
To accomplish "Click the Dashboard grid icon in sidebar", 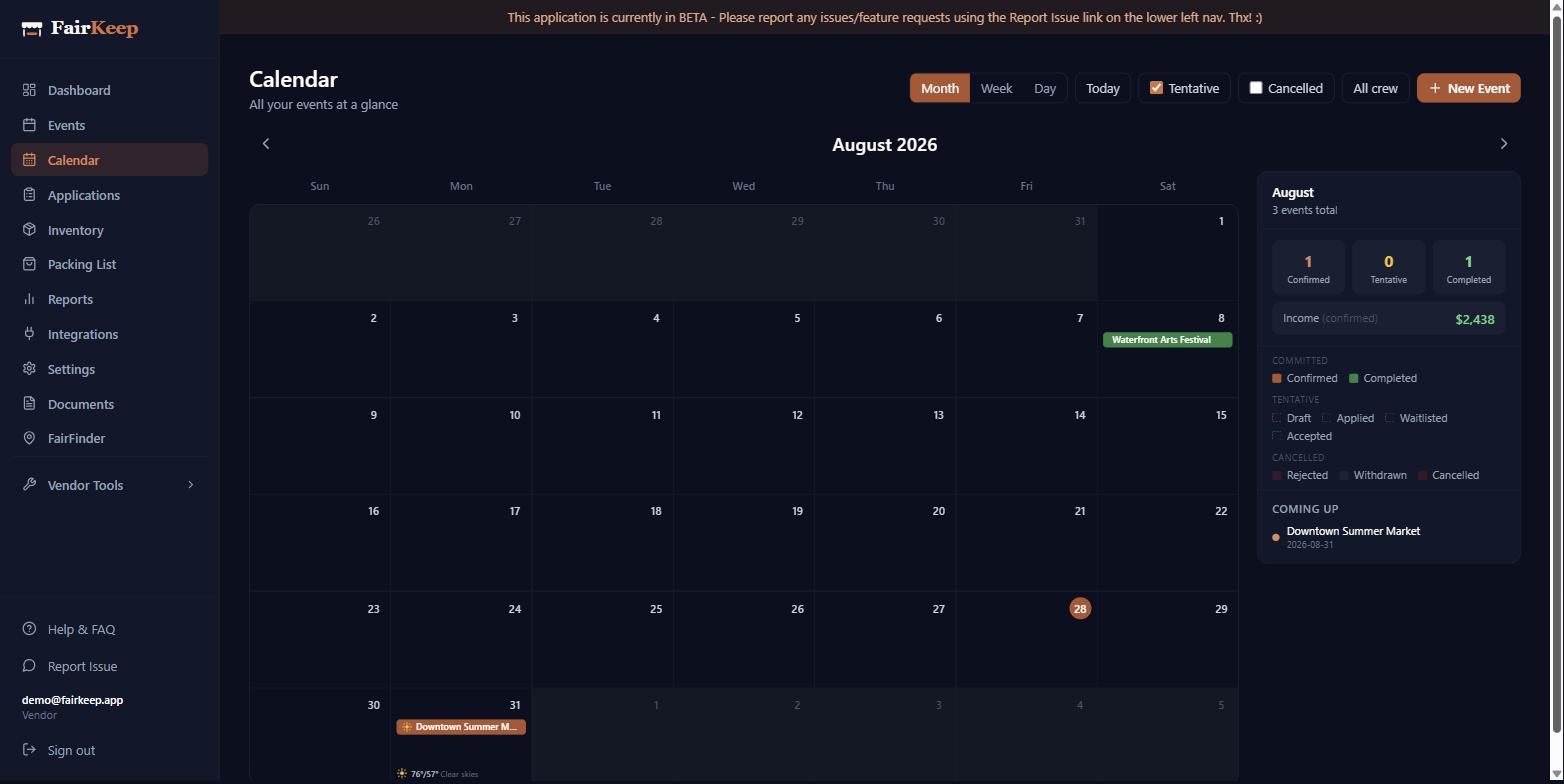I will [29, 90].
